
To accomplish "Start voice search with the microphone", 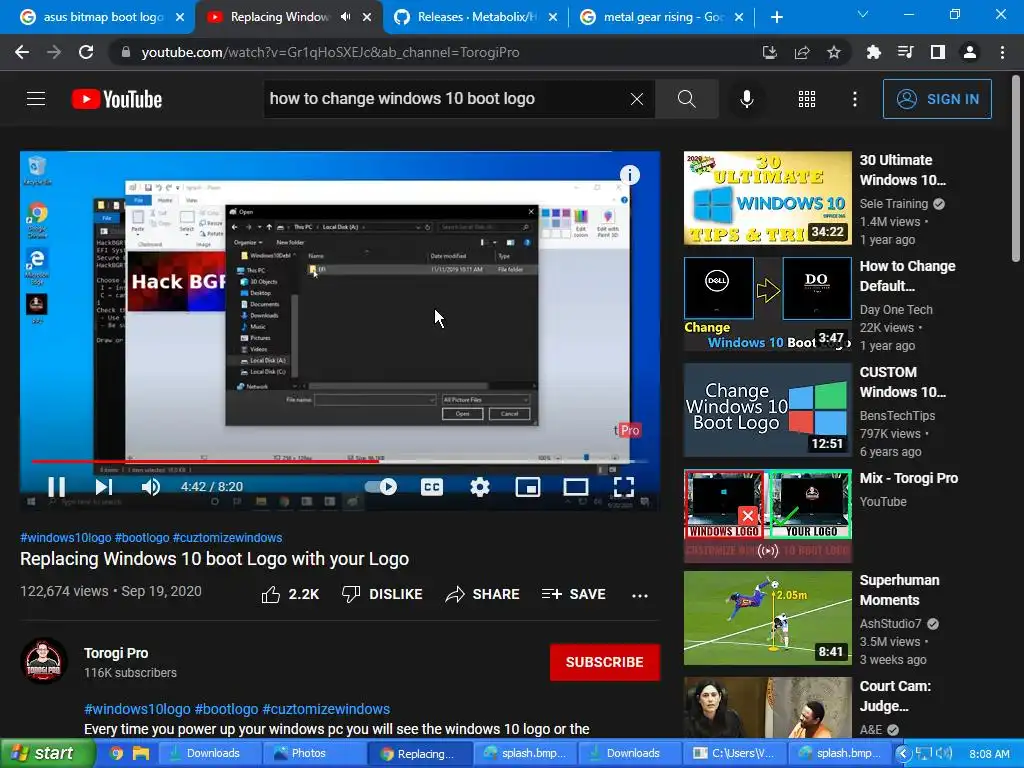I will 747,99.
